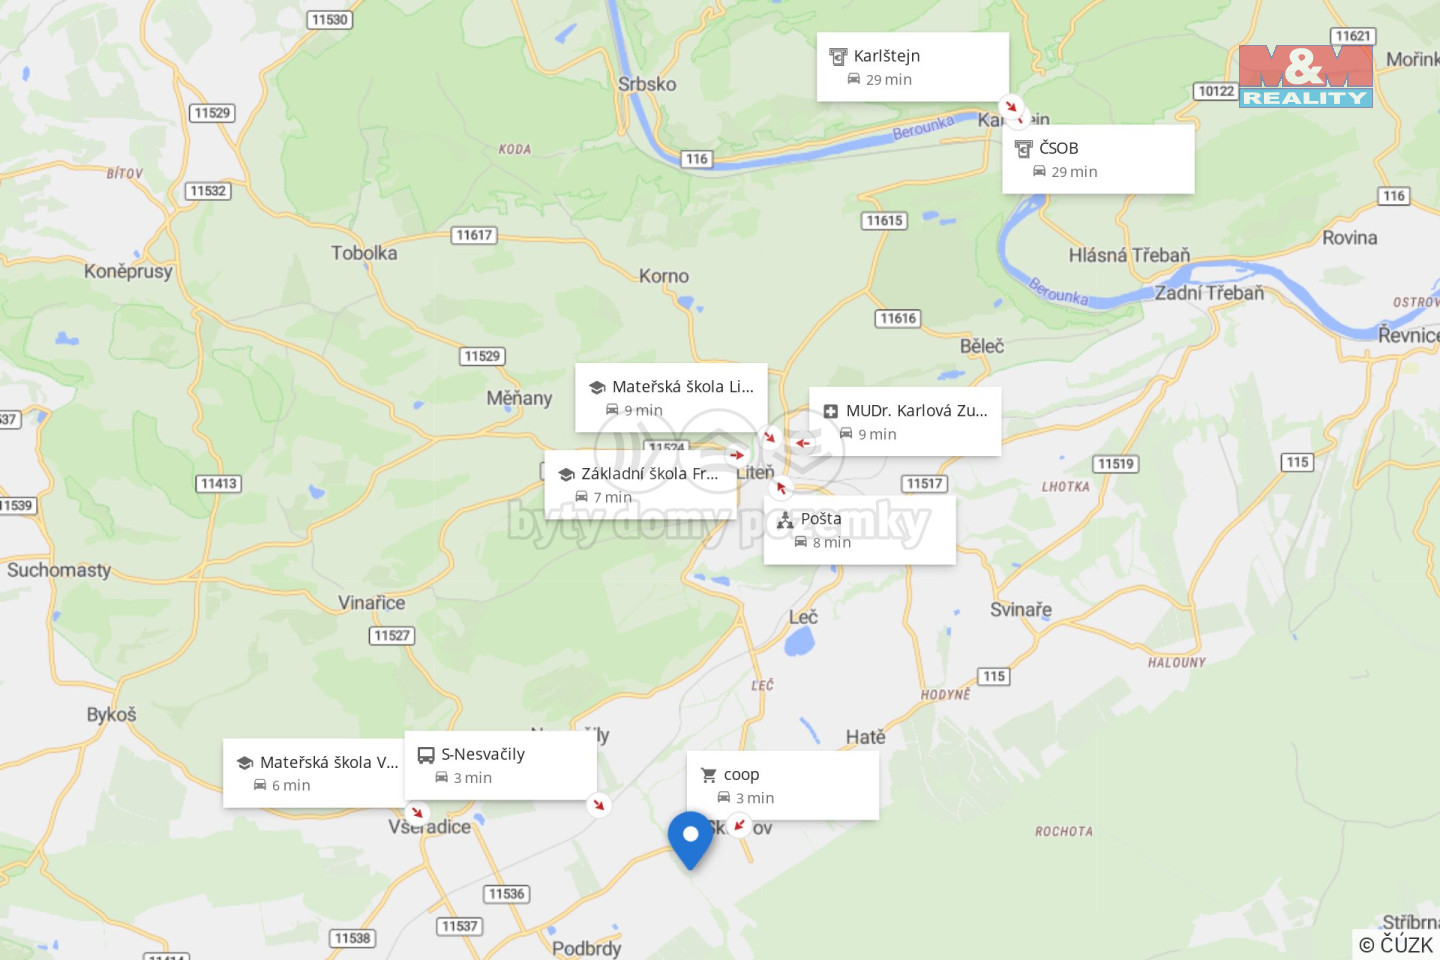The height and width of the screenshot is (960, 1440).
Task: Click the MUDr. Karlová medical cross icon
Action: tap(830, 411)
